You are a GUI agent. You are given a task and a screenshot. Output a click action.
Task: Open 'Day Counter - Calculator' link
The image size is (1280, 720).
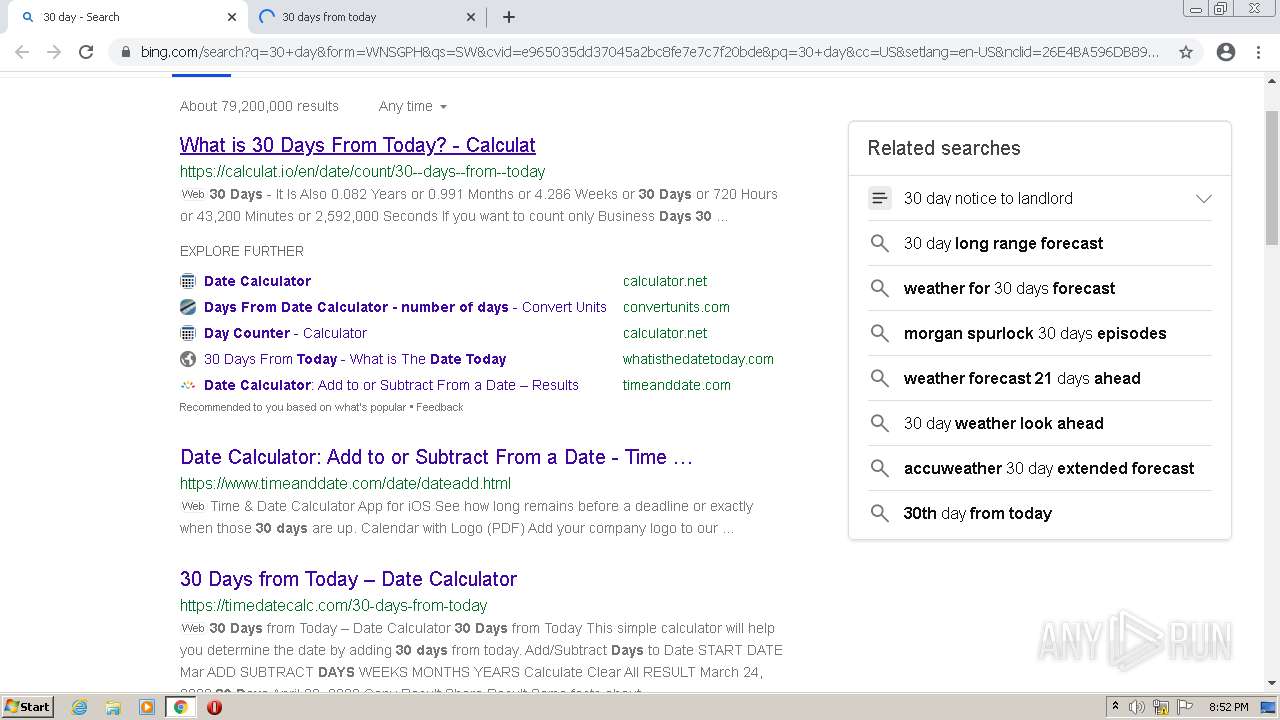point(285,333)
